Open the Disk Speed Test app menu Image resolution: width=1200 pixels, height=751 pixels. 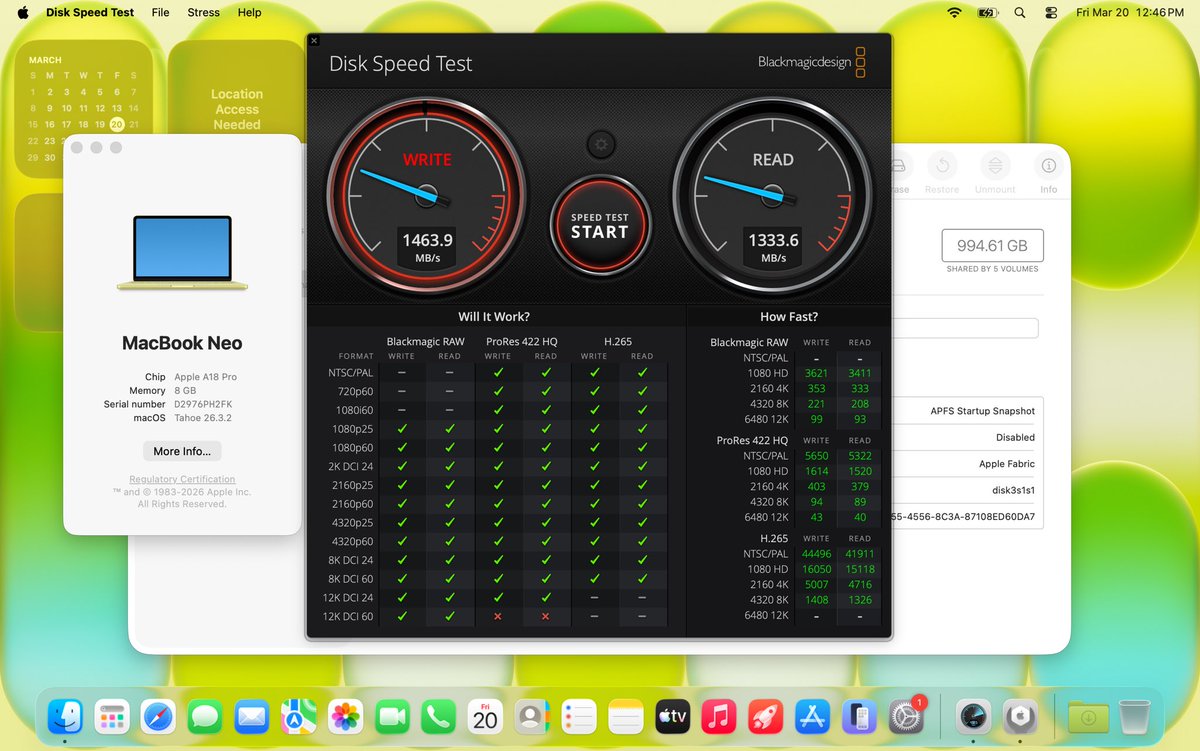coord(90,12)
